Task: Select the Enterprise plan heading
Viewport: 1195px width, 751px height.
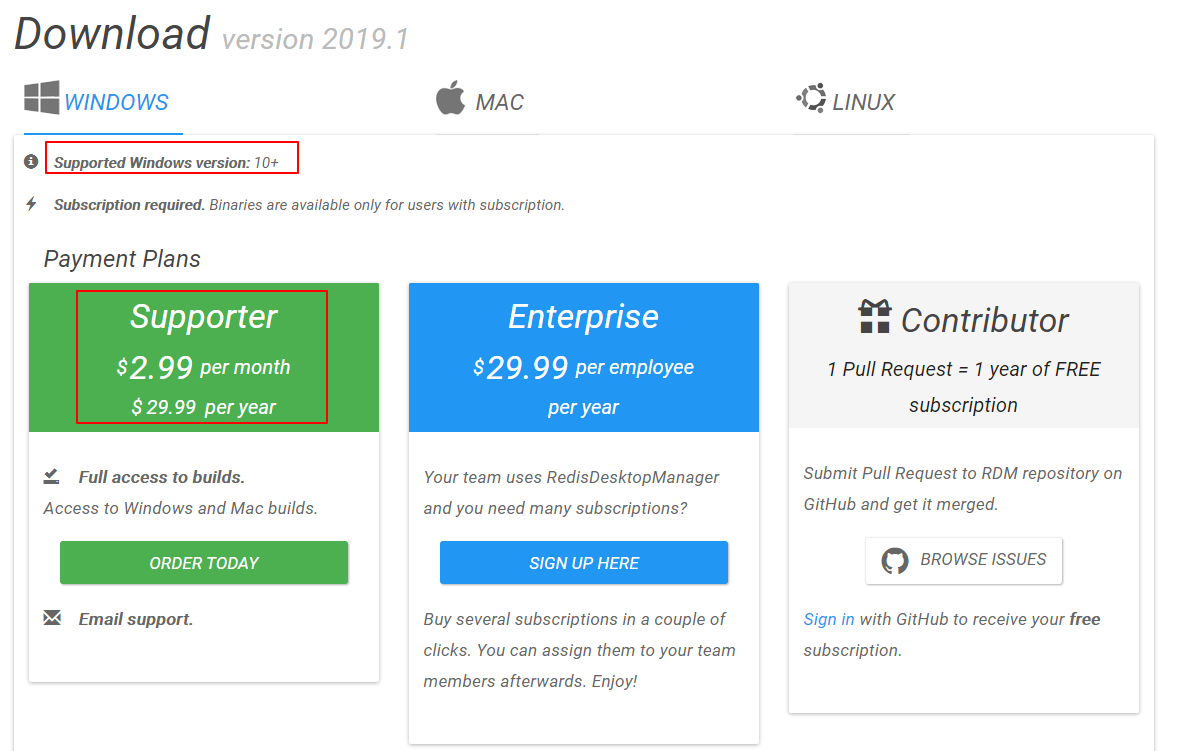Action: (x=584, y=316)
